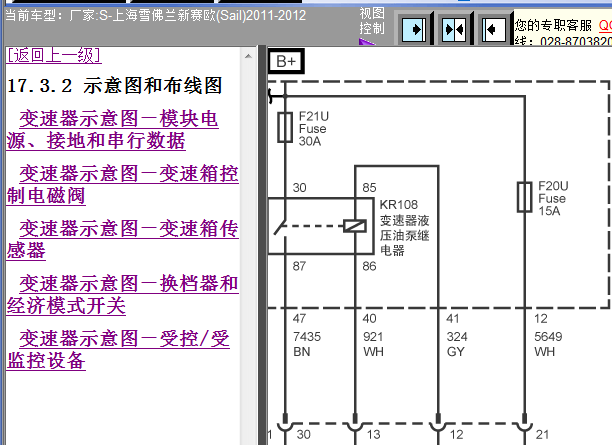This screenshot has width=612, height=445.
Task: Click relay terminal number 85
Action: coord(369,187)
